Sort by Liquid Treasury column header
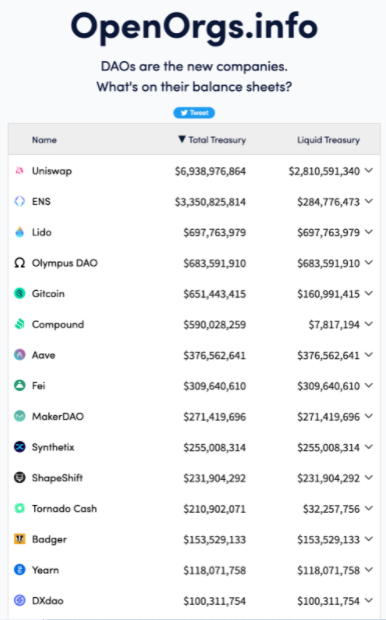Viewport: 386px width, 620px height. (x=328, y=140)
